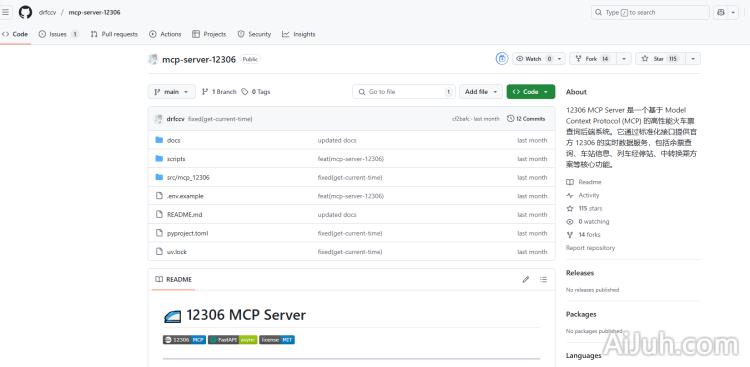Click the license MIT badge
The width and height of the screenshot is (750, 367).
pos(277,340)
